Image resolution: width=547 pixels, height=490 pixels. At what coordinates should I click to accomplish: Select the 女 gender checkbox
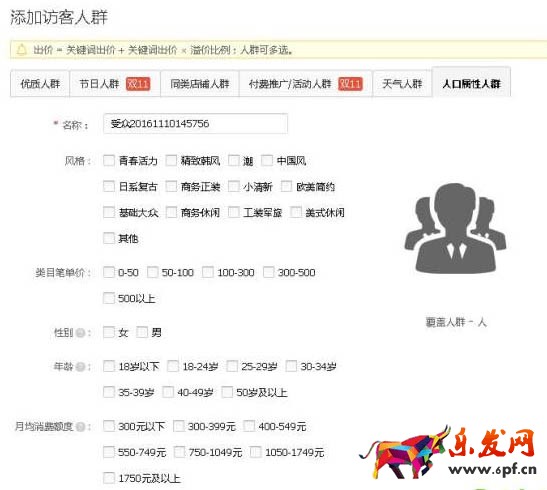(109, 332)
